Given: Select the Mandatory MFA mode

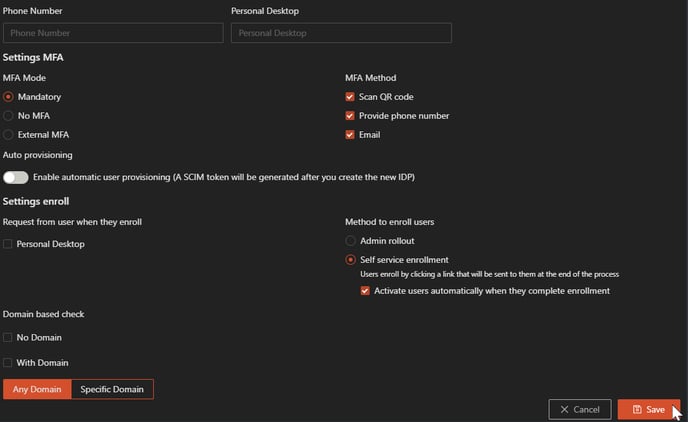Looking at the screenshot, I should pyautogui.click(x=9, y=97).
